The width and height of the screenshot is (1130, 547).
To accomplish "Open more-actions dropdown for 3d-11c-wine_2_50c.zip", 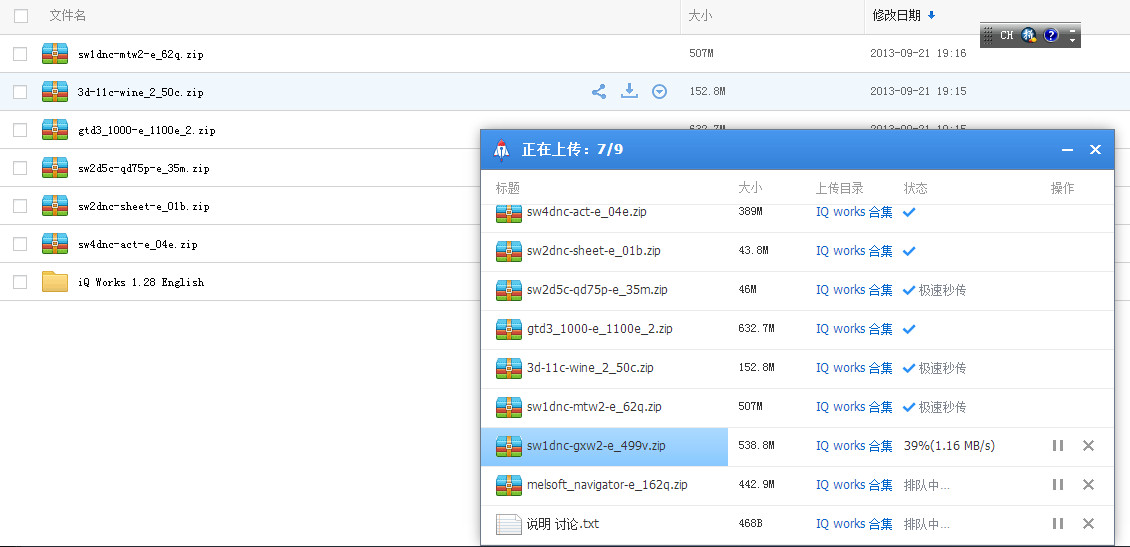I will [659, 92].
